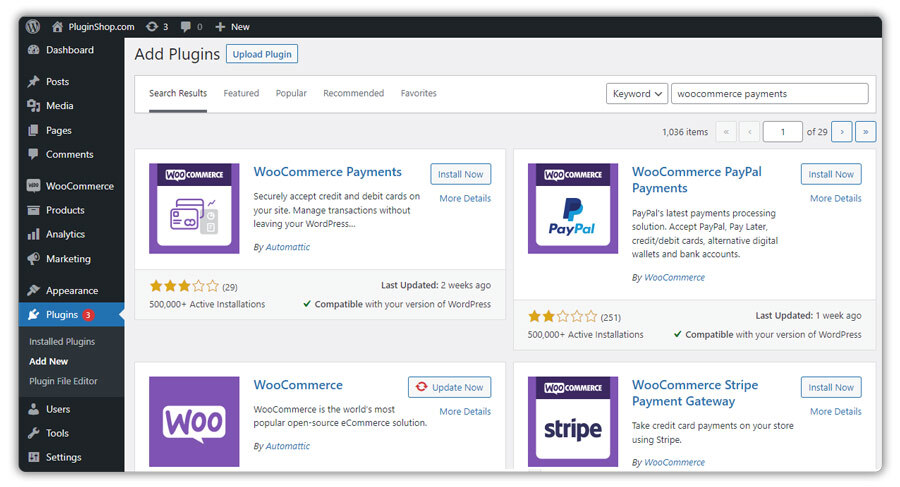Click the current page number field
Viewport: 900px width, 487px height.
(x=782, y=132)
